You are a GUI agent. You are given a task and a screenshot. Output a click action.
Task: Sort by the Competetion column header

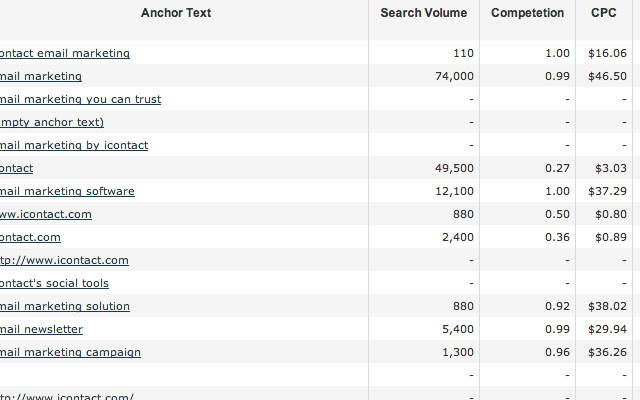point(527,13)
